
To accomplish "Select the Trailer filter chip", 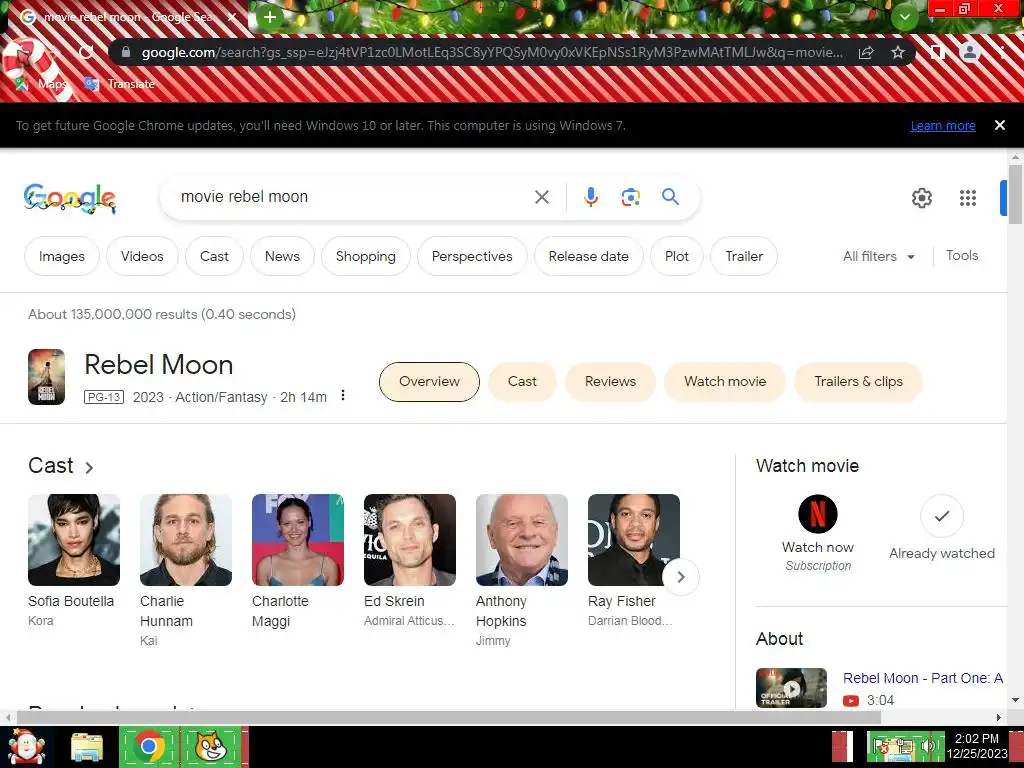I will tap(744, 256).
